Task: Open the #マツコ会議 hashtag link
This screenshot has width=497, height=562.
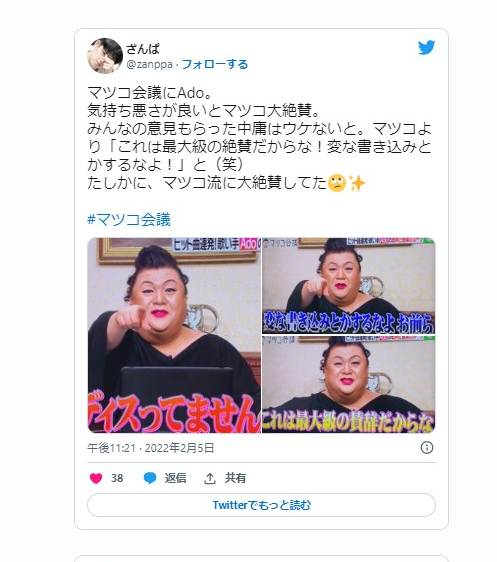Action: 129,219
